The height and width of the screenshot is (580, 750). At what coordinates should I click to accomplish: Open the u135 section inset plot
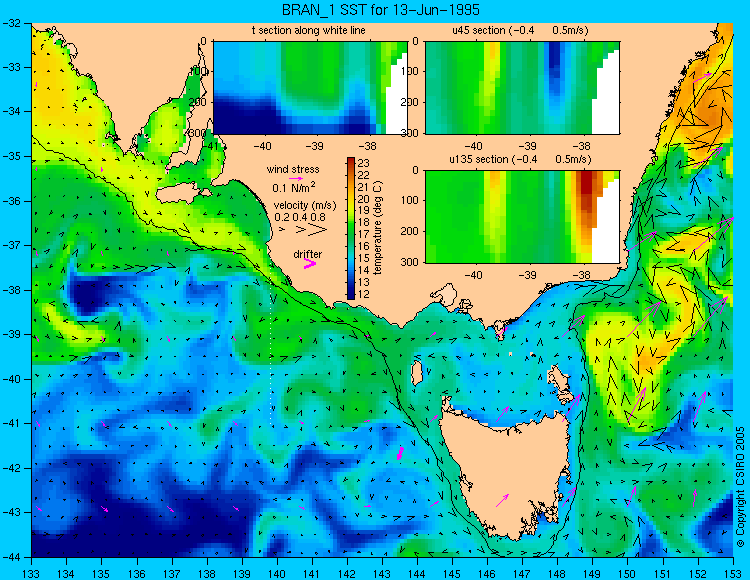click(522, 217)
